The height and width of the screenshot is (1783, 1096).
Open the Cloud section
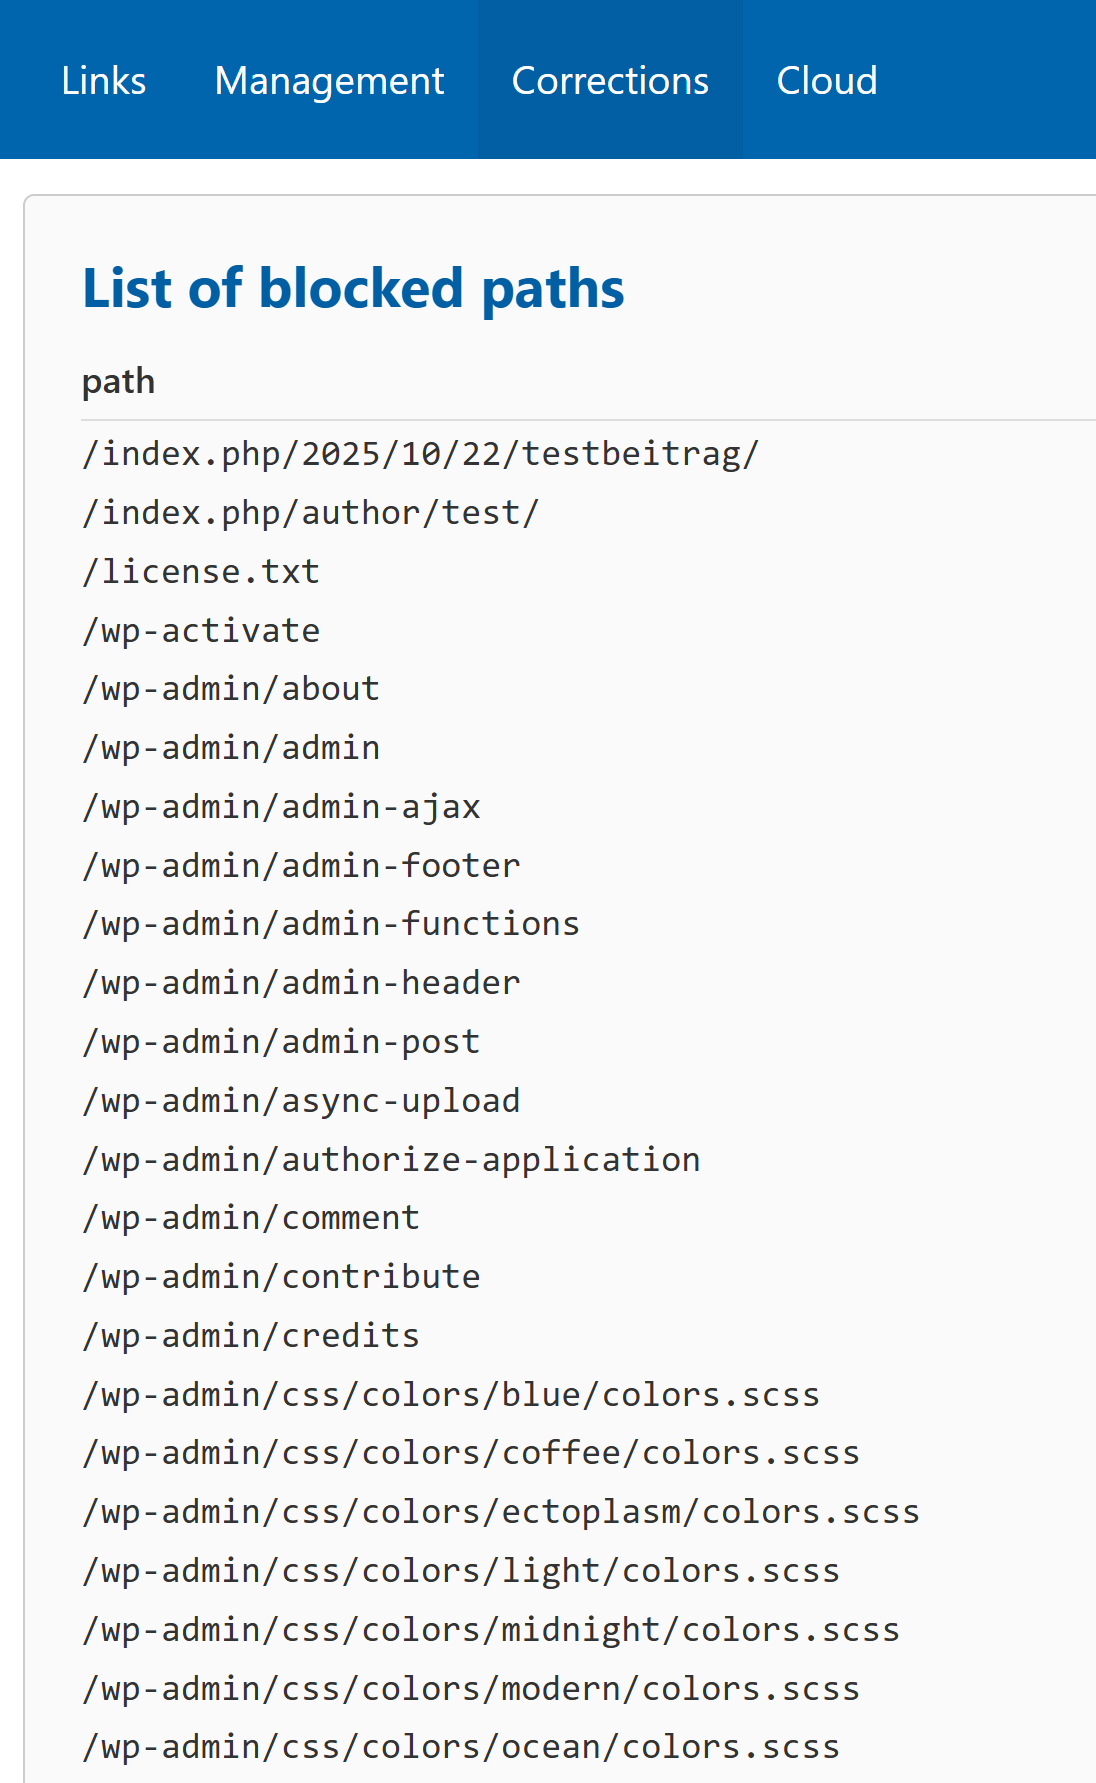coord(826,80)
